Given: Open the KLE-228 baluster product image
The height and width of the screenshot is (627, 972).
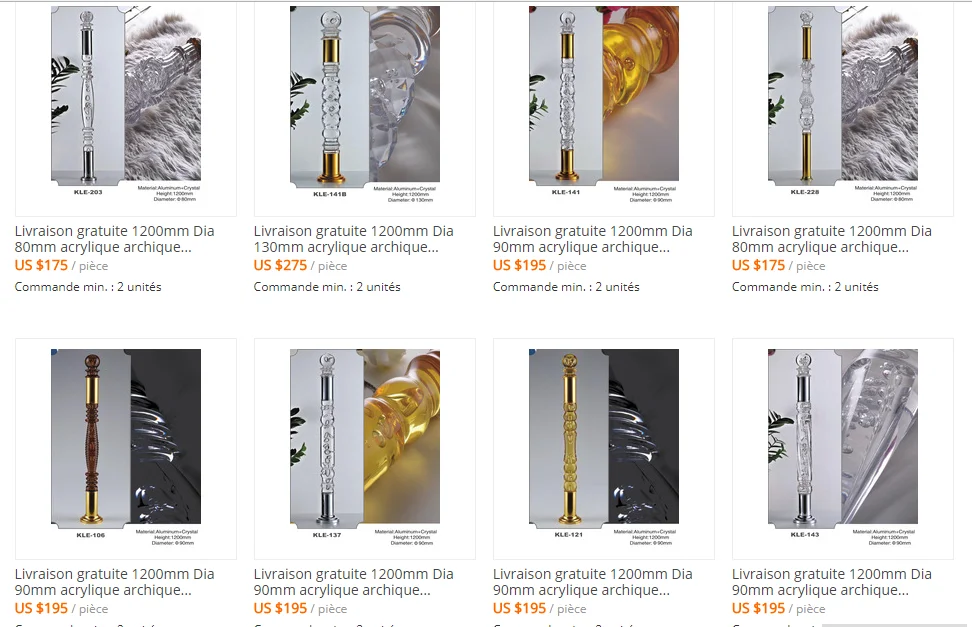Looking at the screenshot, I should pos(842,105).
